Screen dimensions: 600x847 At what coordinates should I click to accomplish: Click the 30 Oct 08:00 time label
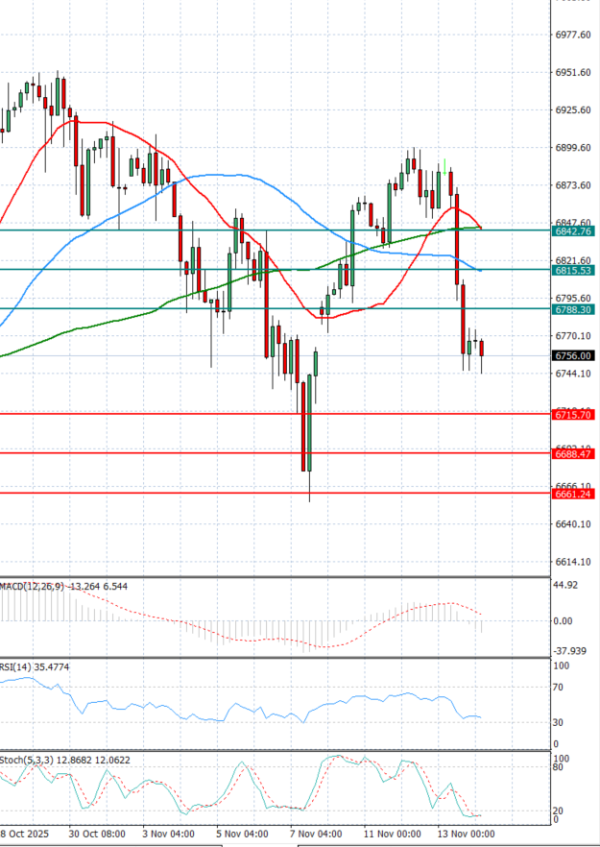click(99, 832)
